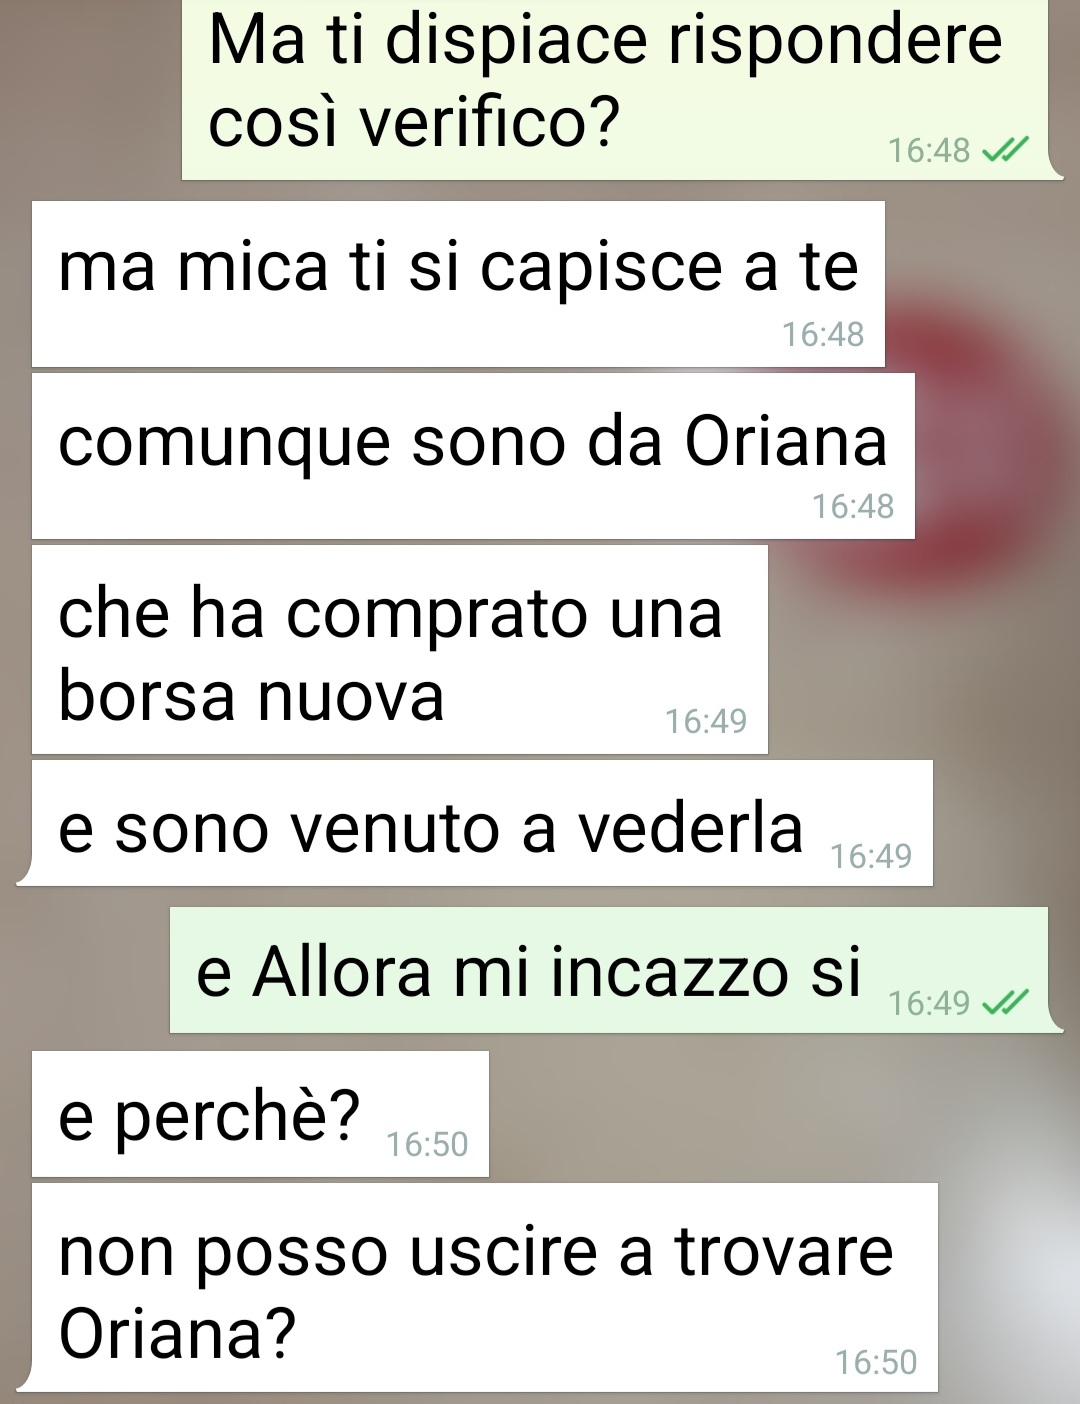Tap the word 'Oriana?' in the last message
The height and width of the screenshot is (1404, 1080).
178,1333
